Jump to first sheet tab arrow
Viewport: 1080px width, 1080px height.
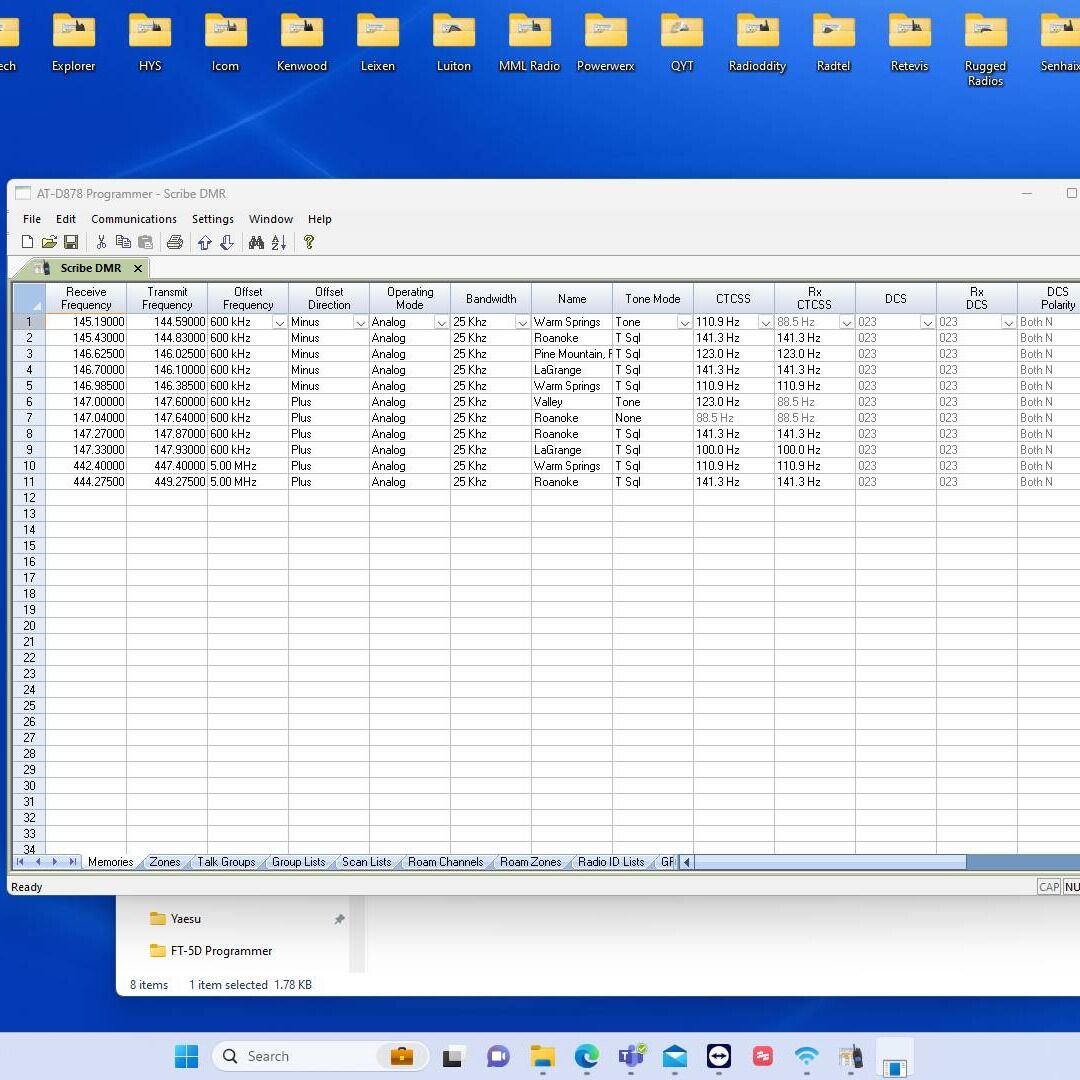tap(20, 862)
